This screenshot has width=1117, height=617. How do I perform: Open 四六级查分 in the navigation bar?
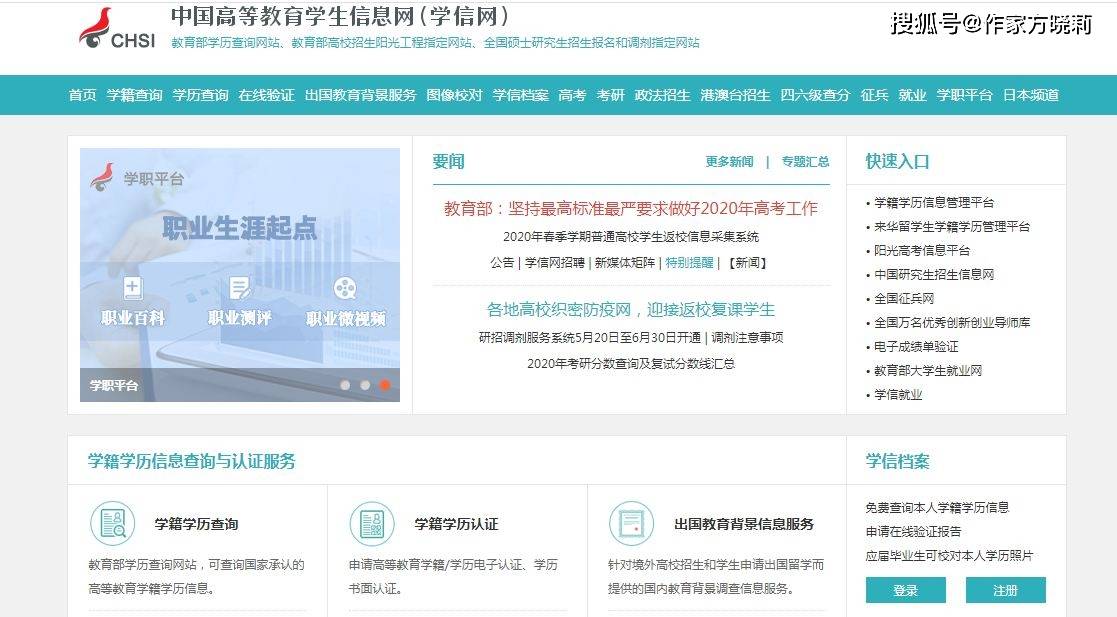coord(816,95)
